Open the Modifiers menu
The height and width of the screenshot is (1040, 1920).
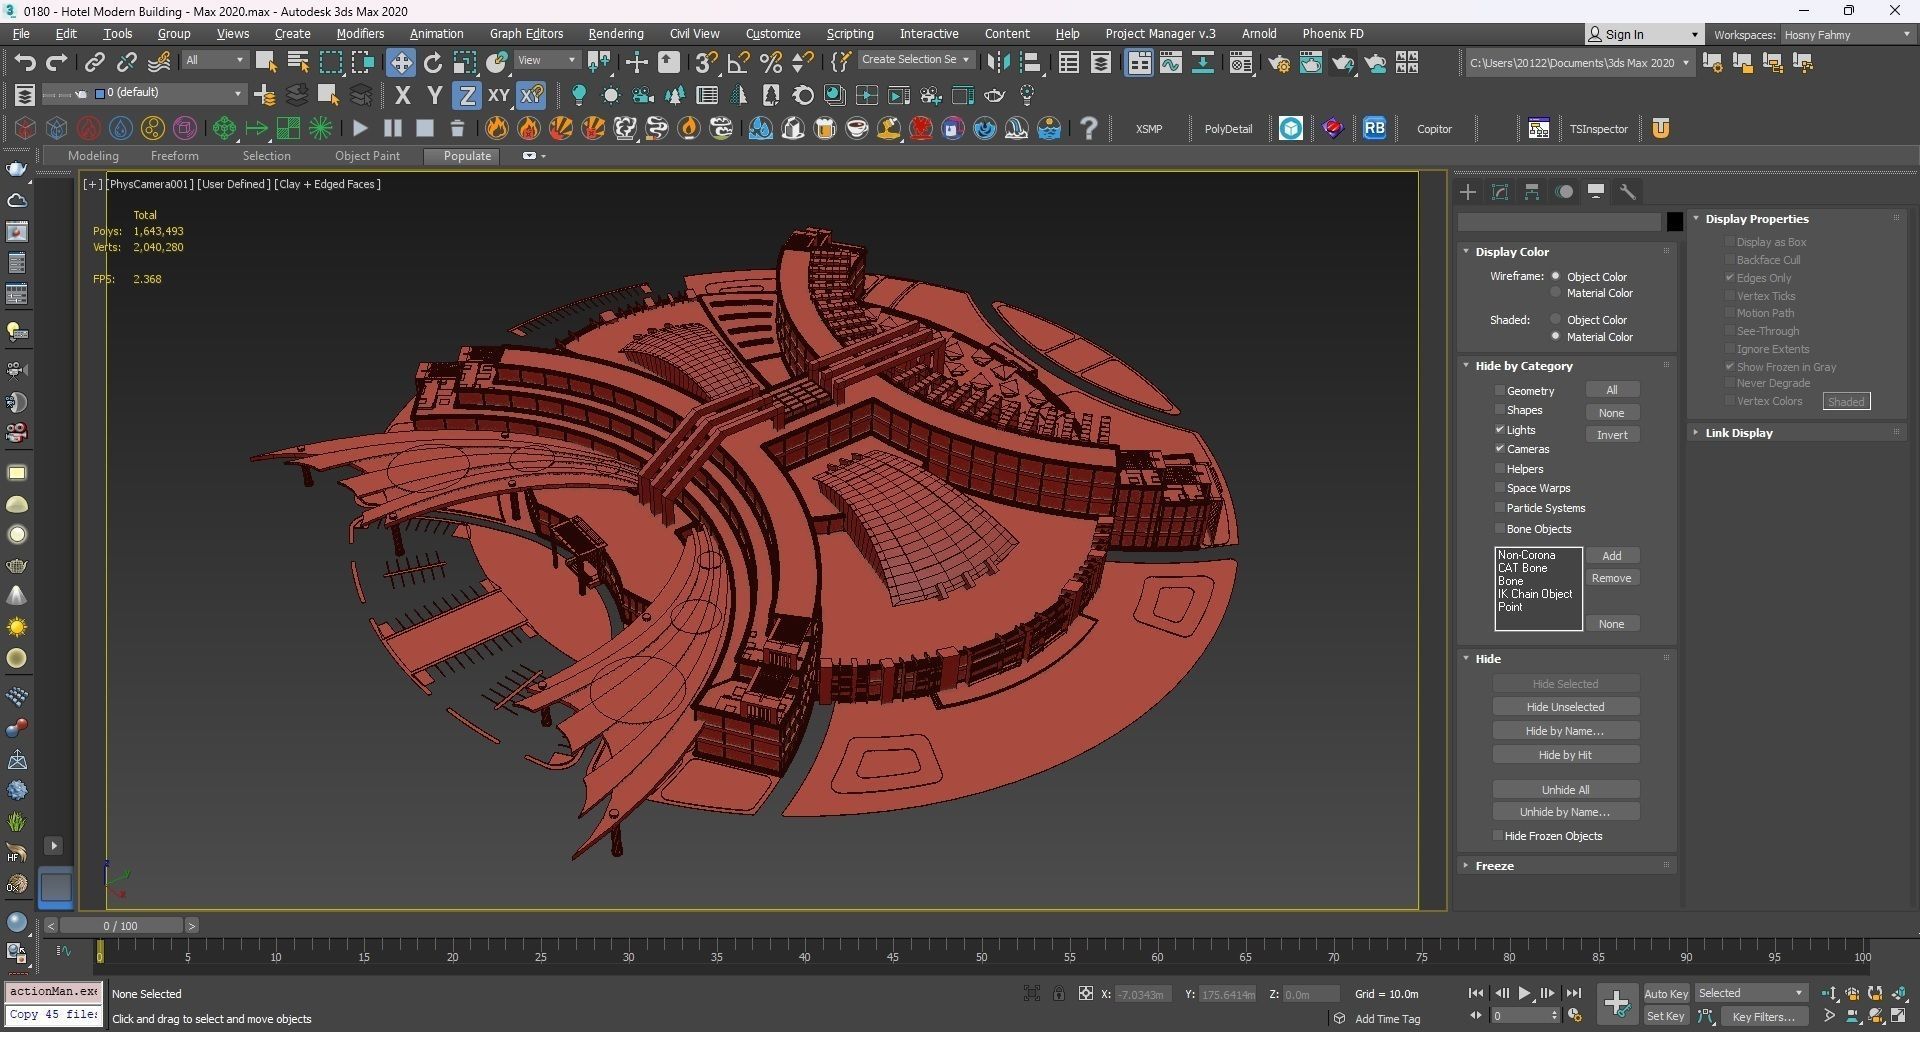coord(360,34)
